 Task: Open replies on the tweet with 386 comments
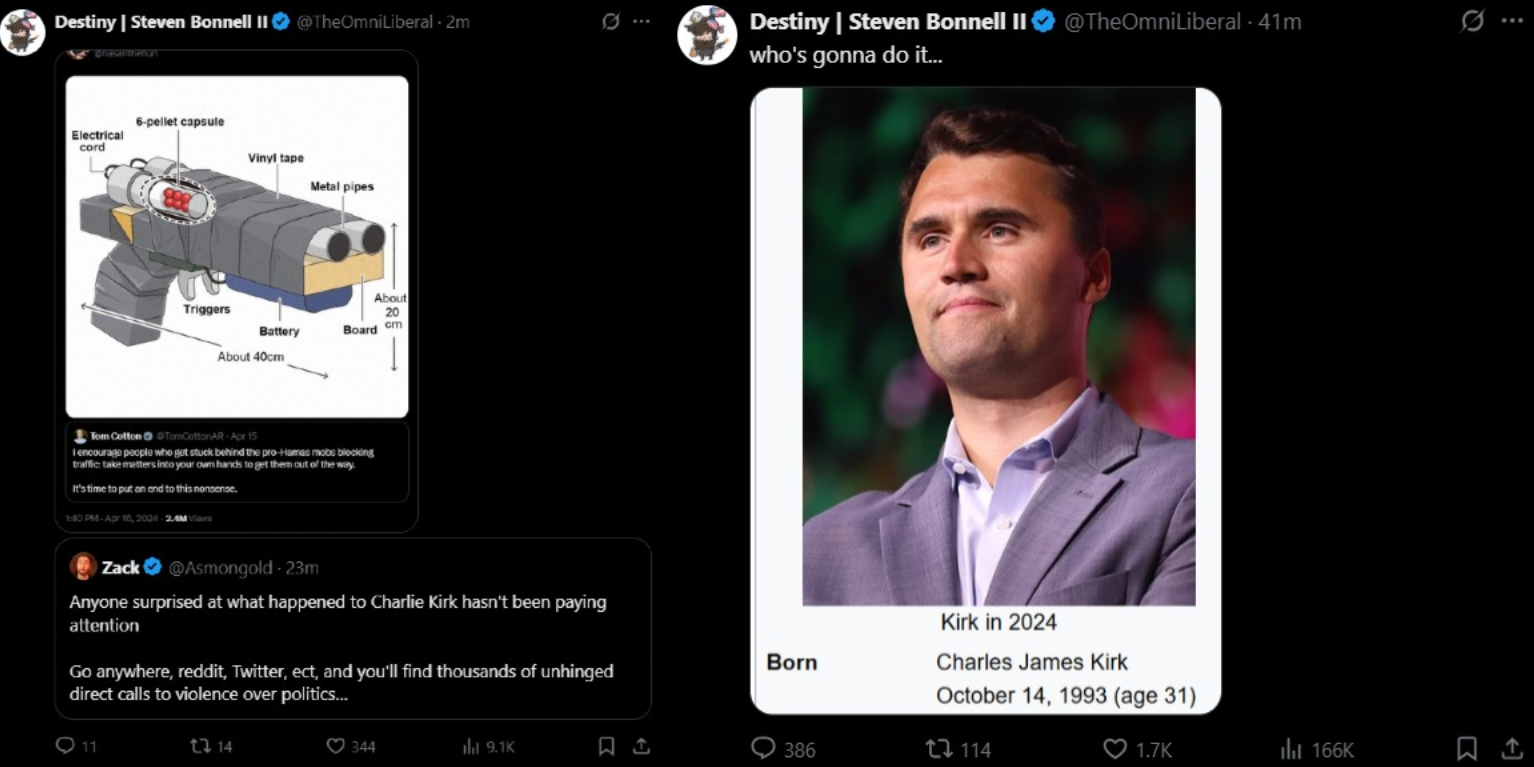pyautogui.click(x=764, y=748)
